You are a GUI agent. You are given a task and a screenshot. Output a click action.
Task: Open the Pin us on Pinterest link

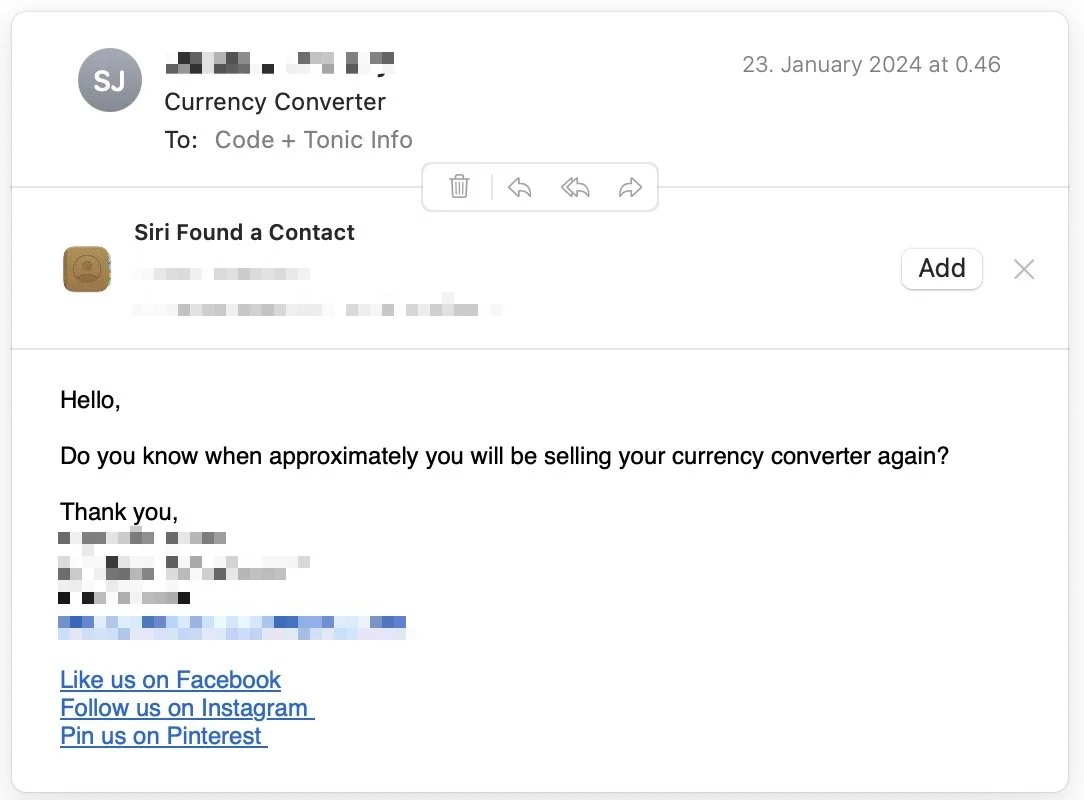coord(162,736)
